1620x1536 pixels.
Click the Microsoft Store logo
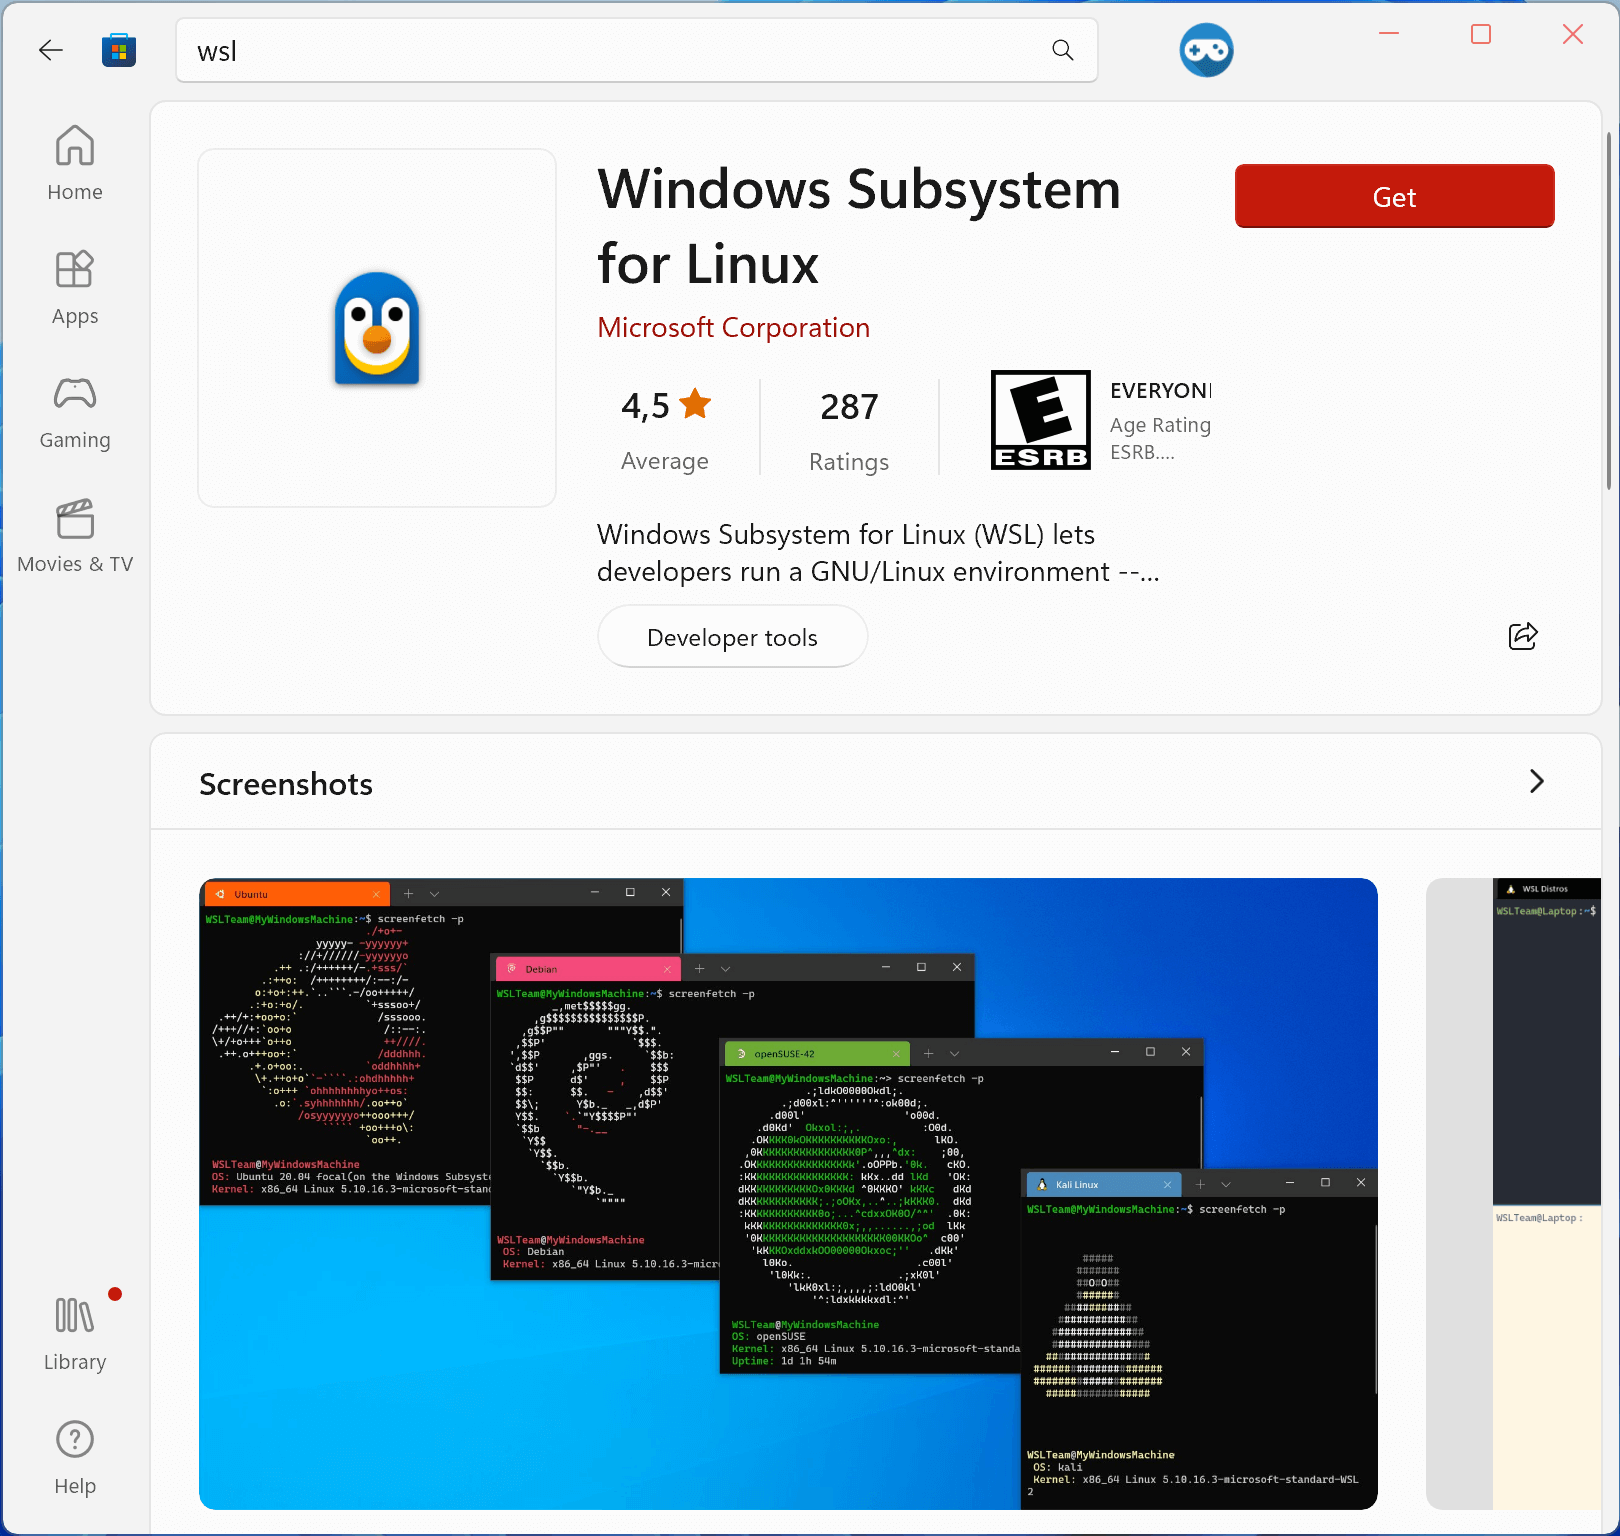pyautogui.click(x=119, y=49)
